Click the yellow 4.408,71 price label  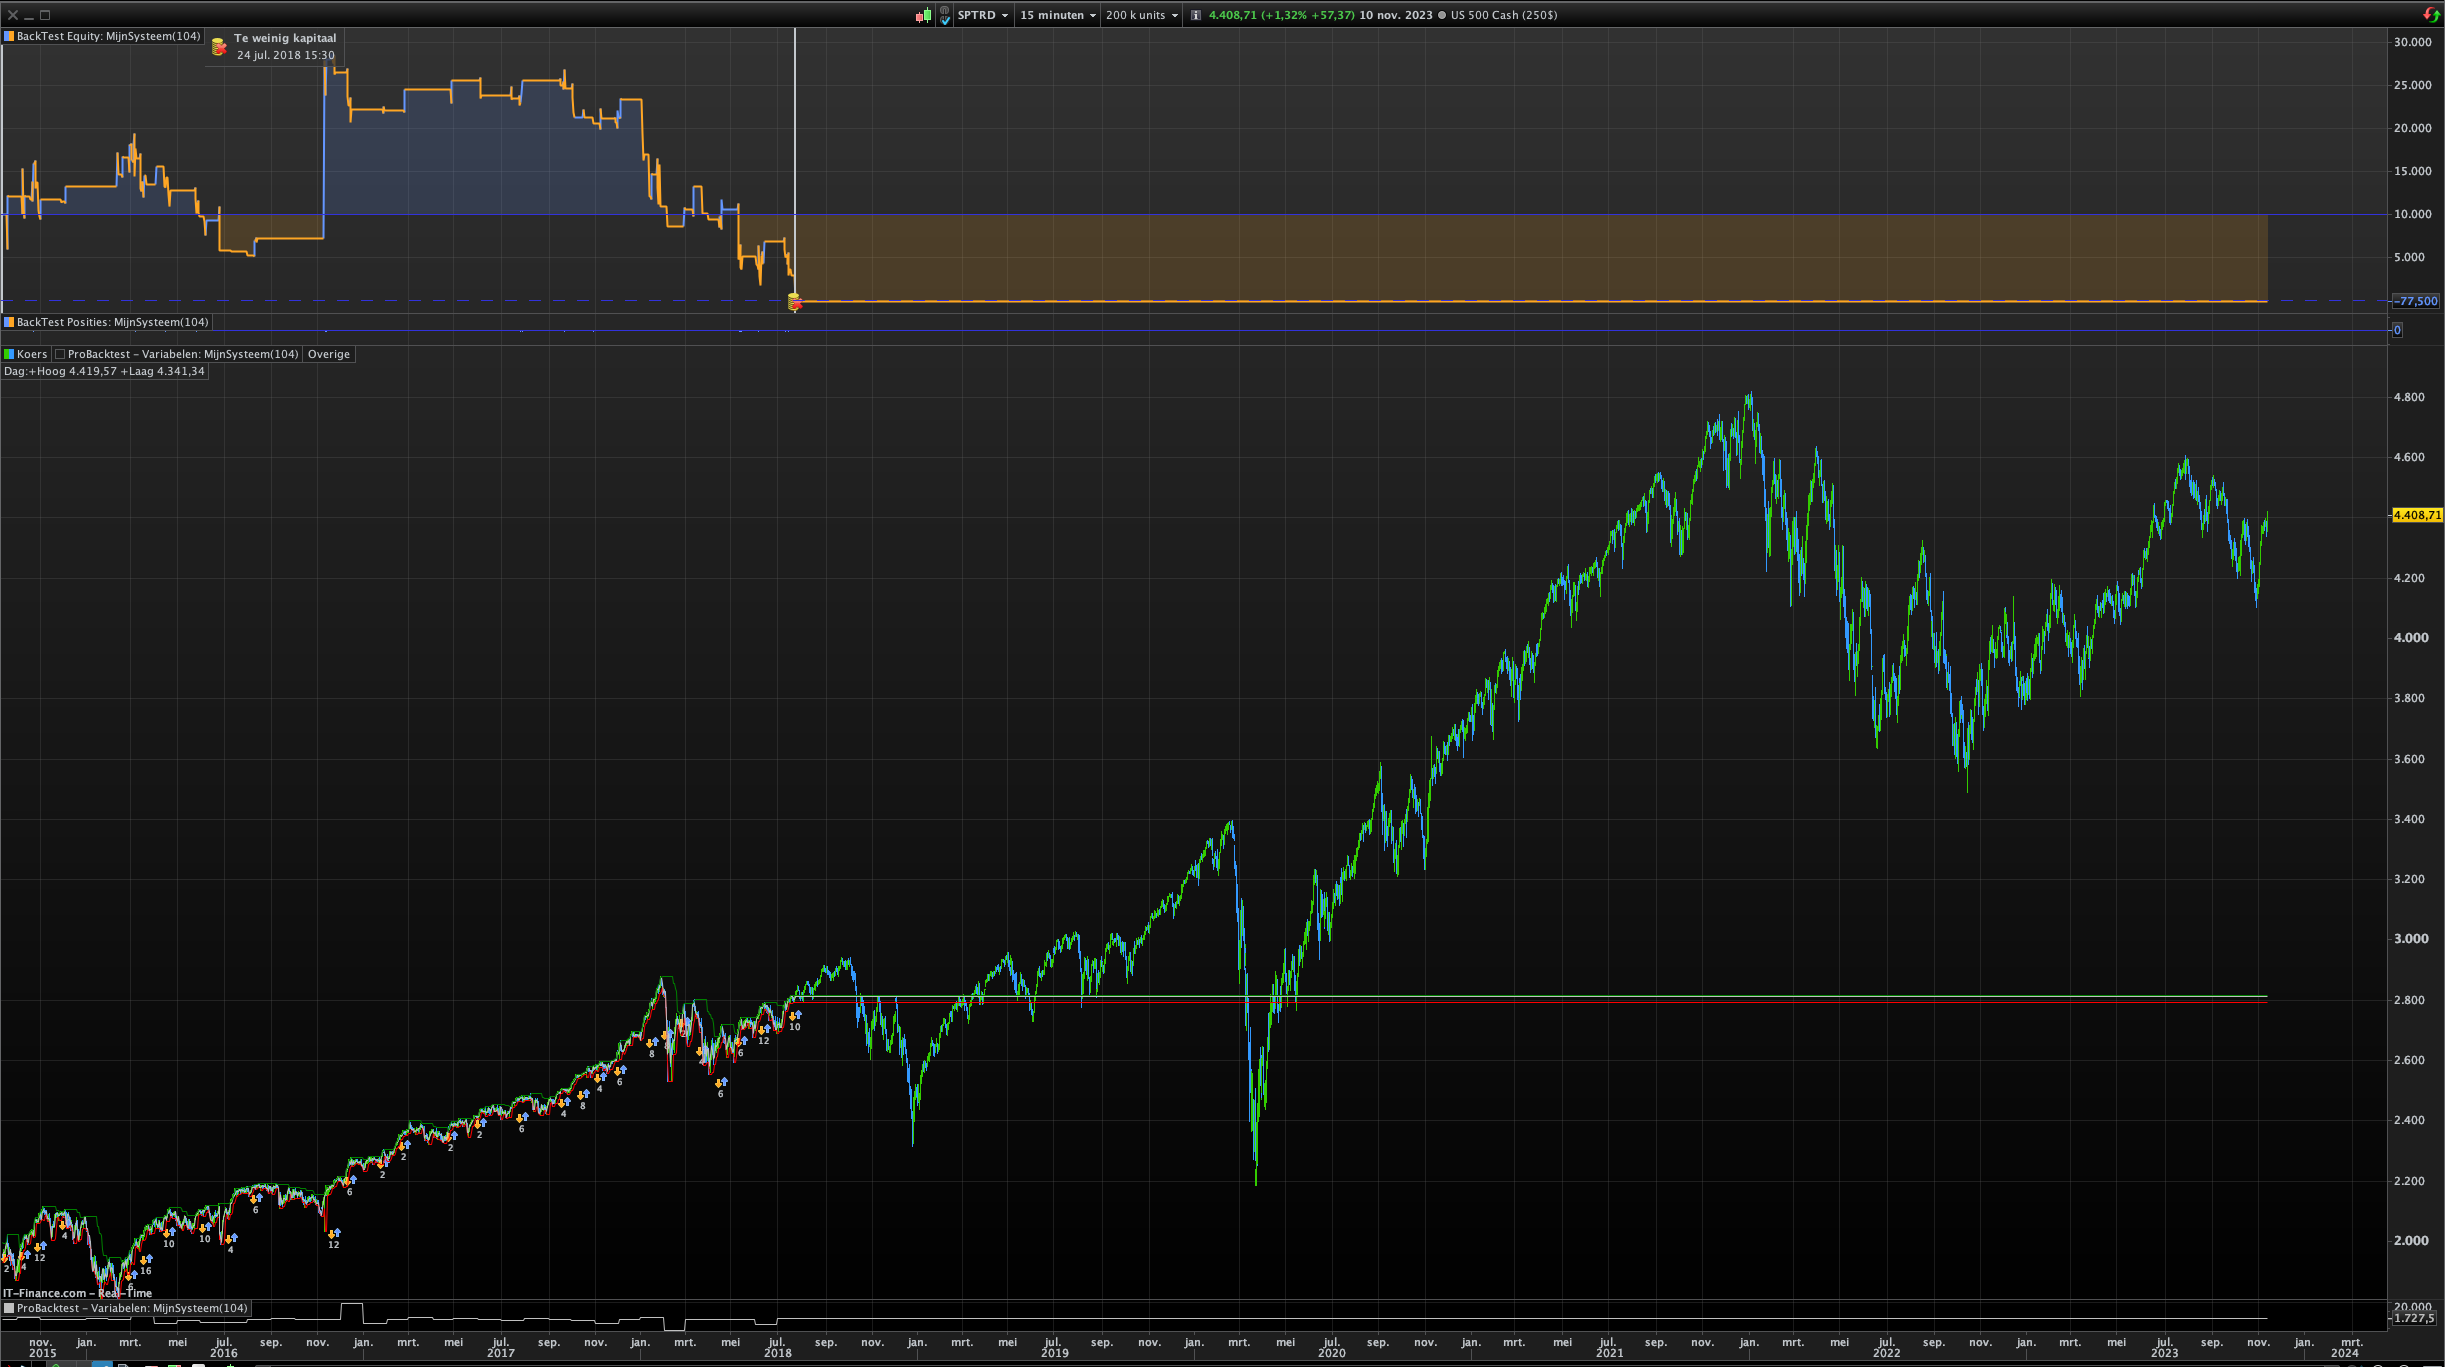pyautogui.click(x=2416, y=515)
